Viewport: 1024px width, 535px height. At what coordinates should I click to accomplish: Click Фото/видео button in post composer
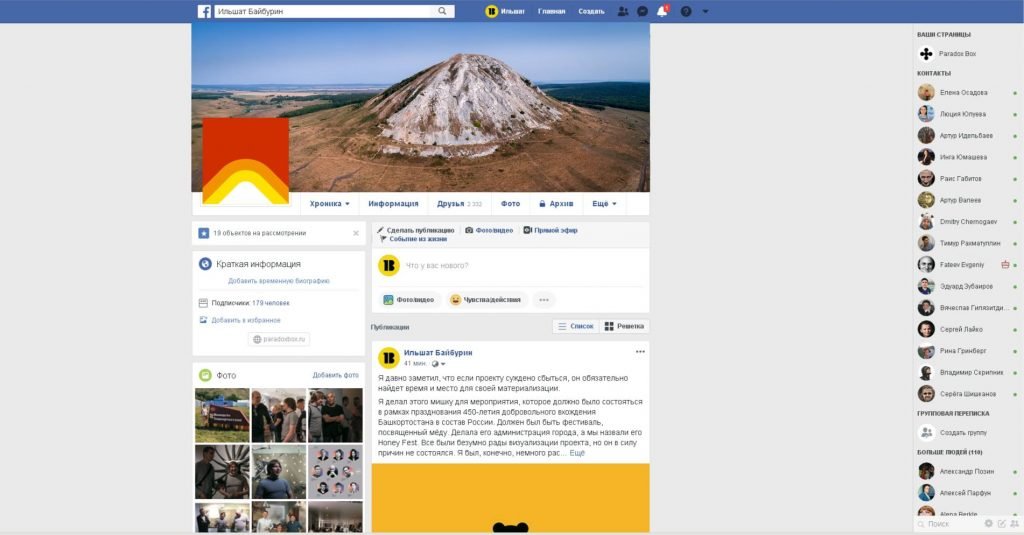click(x=408, y=299)
